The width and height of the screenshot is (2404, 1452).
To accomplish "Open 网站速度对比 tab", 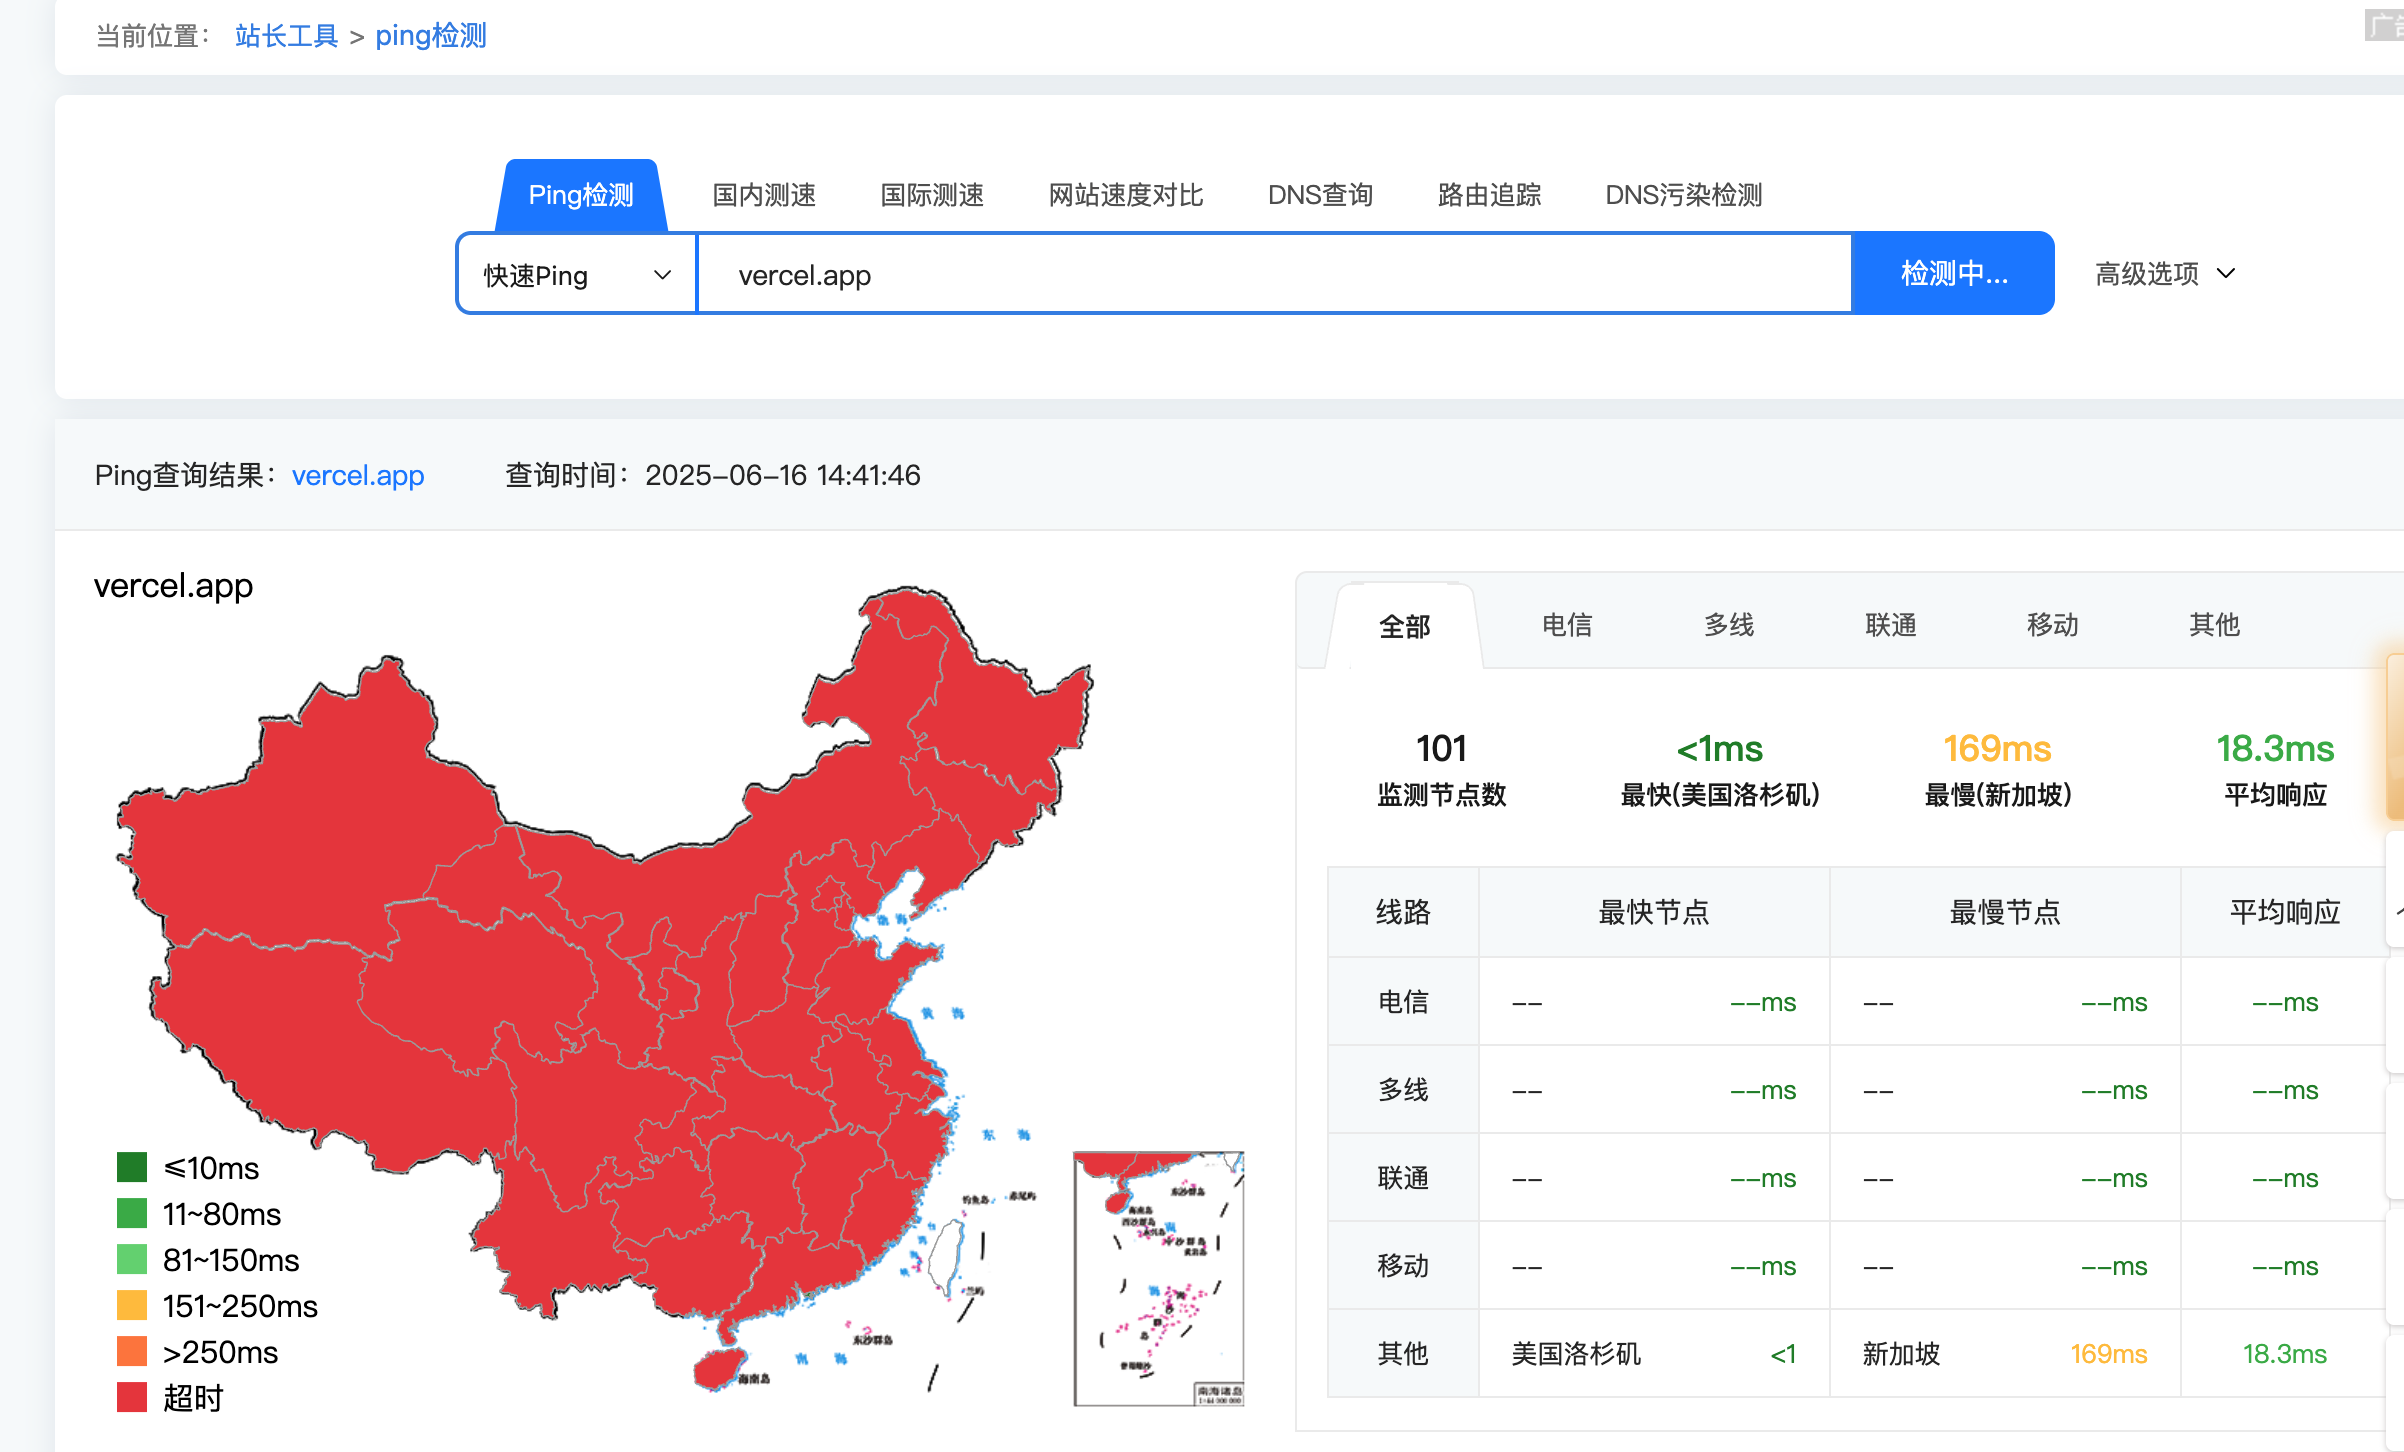I will [x=1126, y=195].
